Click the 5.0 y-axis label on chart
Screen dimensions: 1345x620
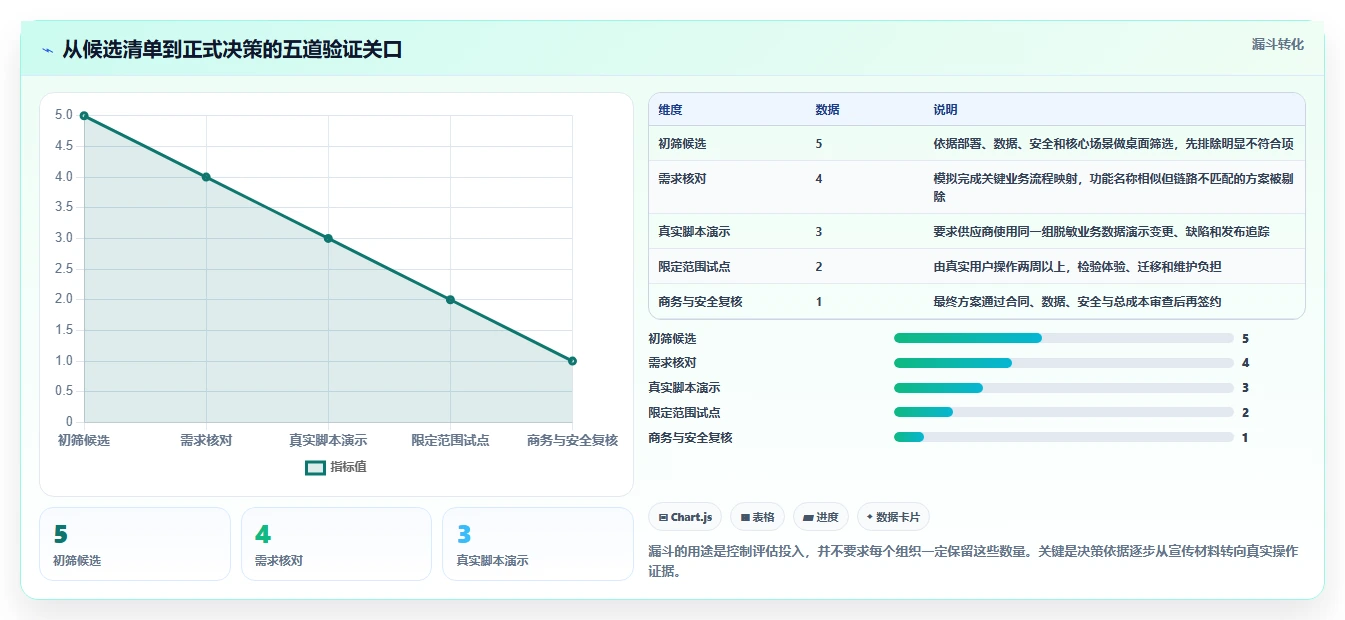64,116
